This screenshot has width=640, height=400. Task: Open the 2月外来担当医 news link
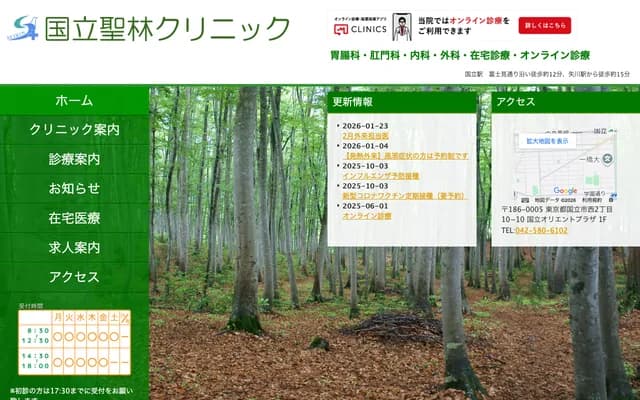[365, 136]
